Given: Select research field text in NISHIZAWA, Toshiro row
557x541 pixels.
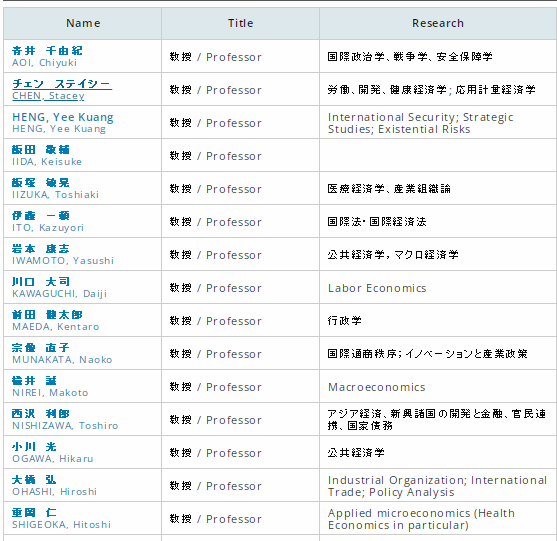Looking at the screenshot, I should pyautogui.click(x=437, y=420).
